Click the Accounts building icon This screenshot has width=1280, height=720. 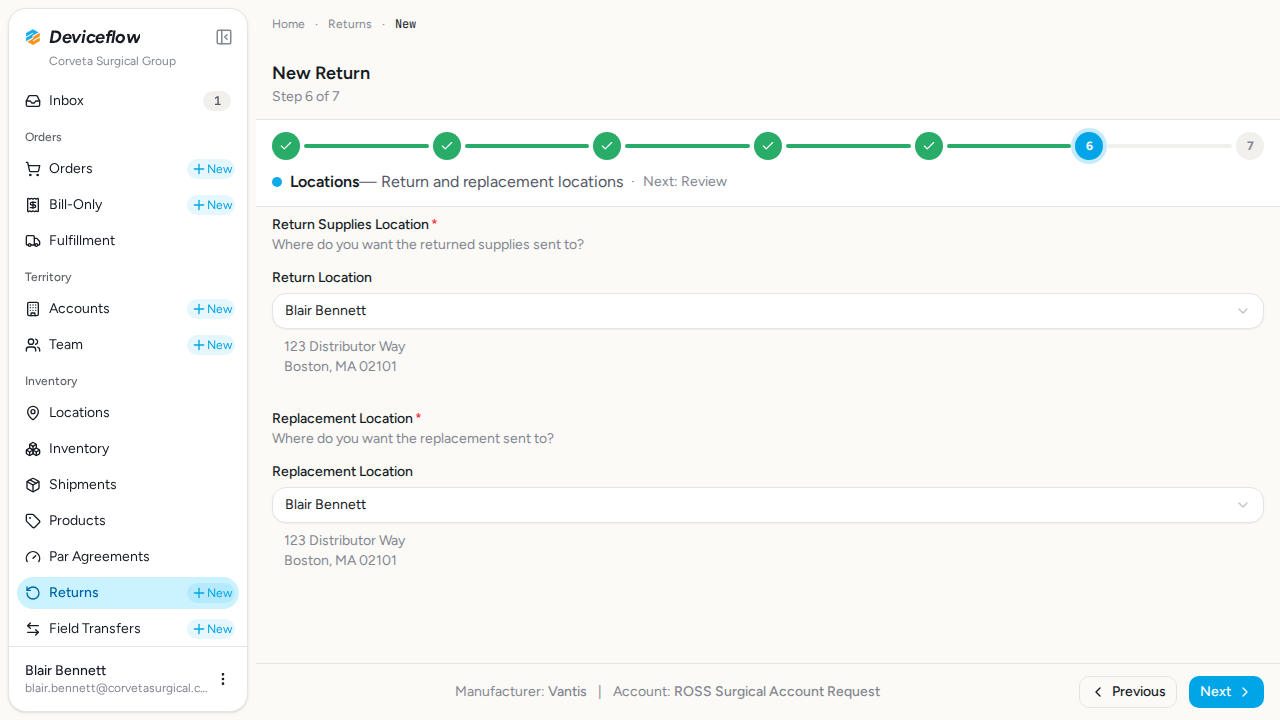pyautogui.click(x=33, y=309)
